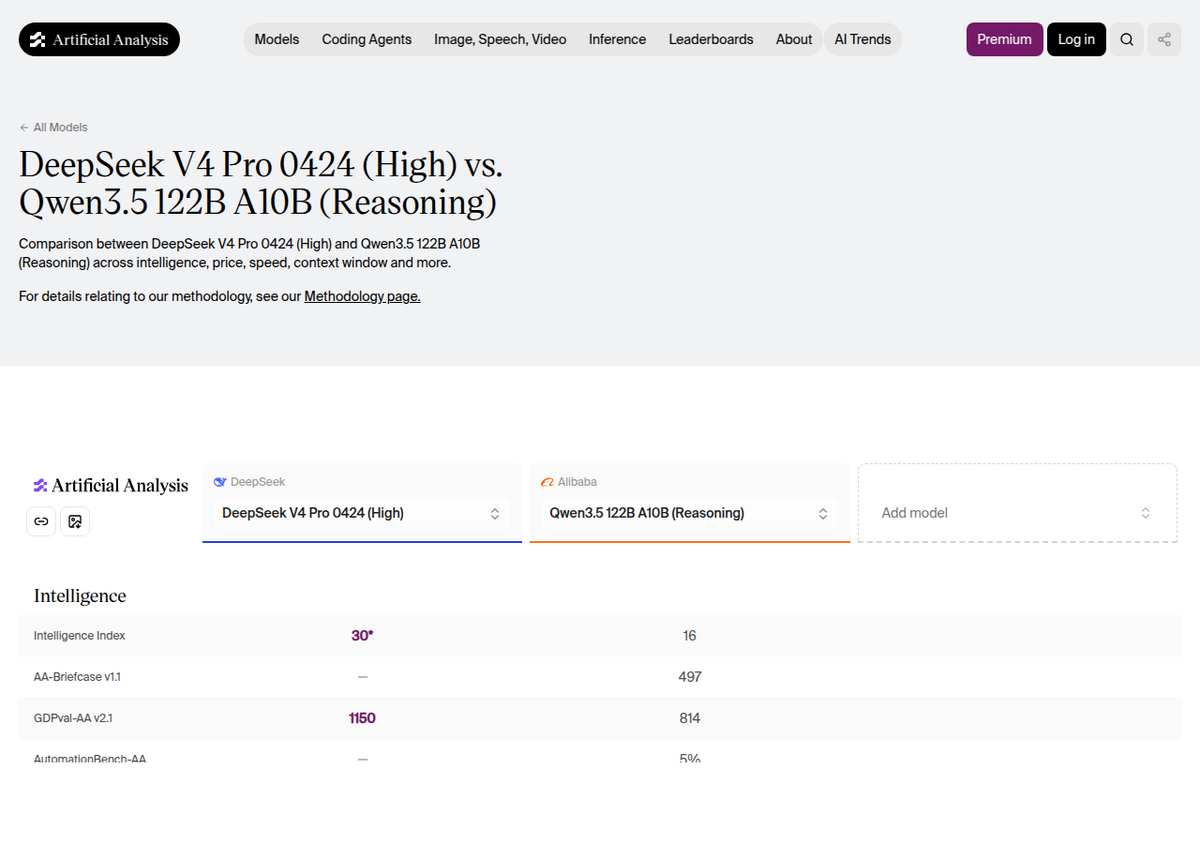Open the Image, Speech, Video menu

click(500, 39)
